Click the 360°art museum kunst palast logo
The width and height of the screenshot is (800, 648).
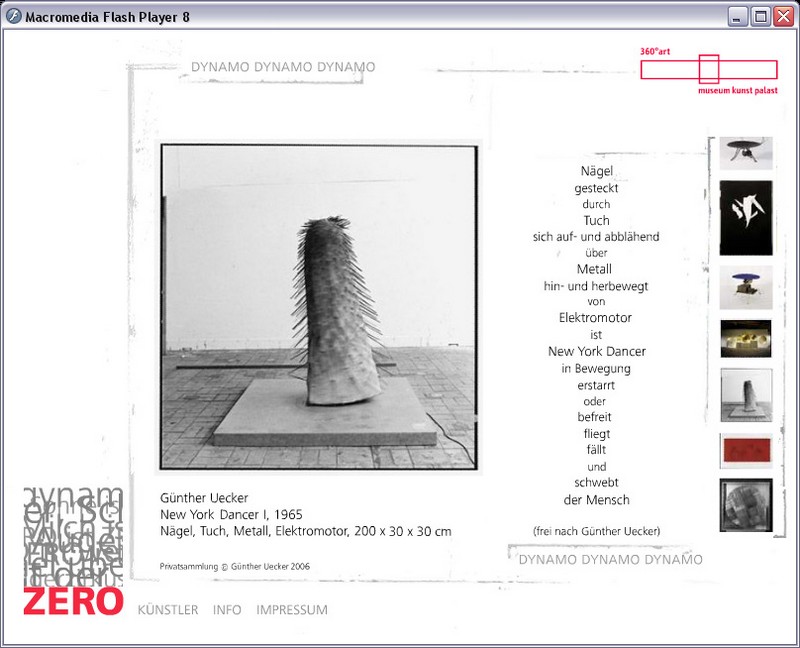[x=708, y=70]
